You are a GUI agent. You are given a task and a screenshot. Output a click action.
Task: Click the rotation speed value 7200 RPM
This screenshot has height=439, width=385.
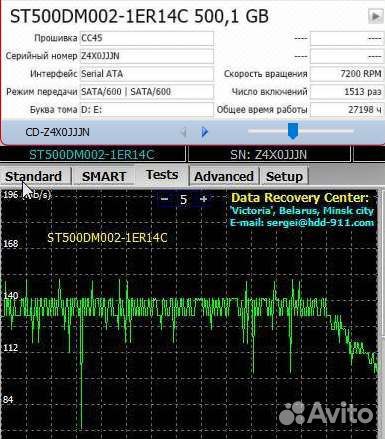(x=347, y=74)
